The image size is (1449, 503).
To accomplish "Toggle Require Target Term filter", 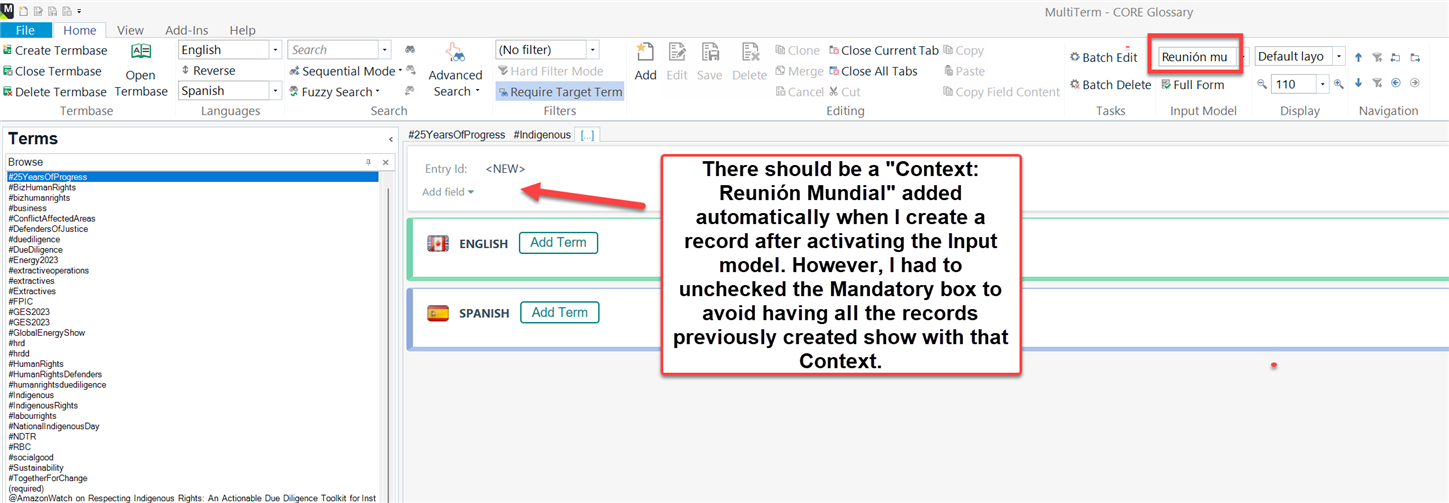I will tap(560, 92).
